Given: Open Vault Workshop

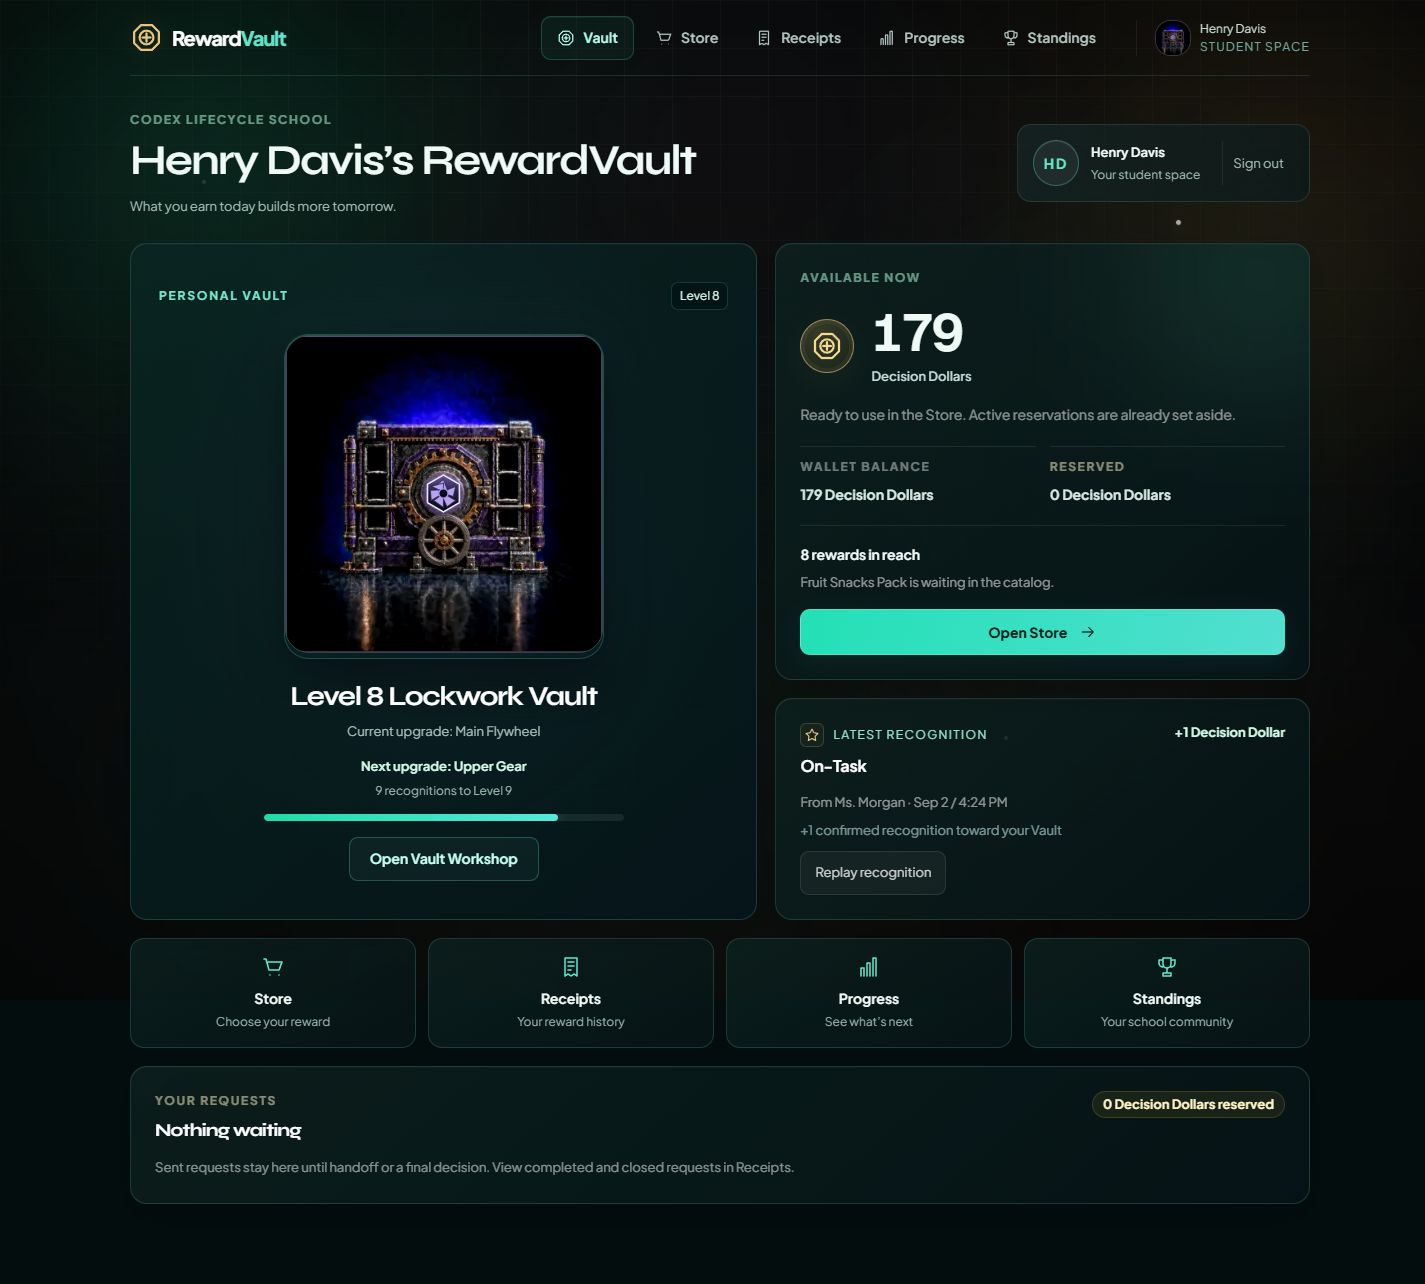Looking at the screenshot, I should pos(444,859).
